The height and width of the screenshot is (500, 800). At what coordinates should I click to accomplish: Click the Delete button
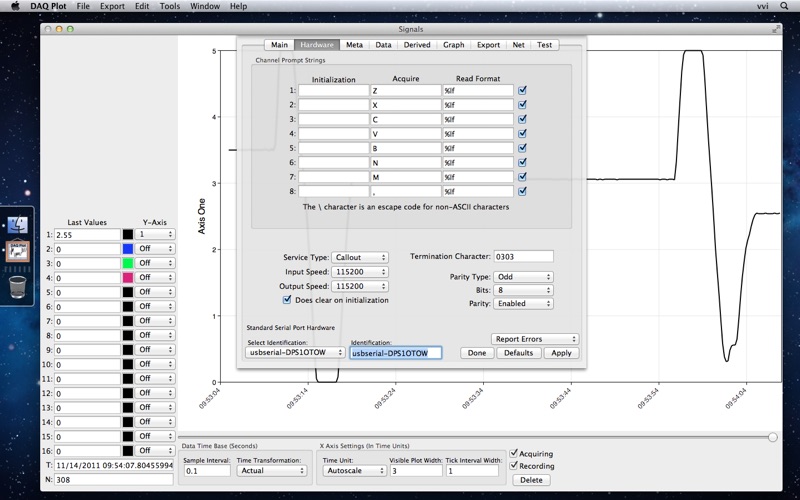coord(531,480)
